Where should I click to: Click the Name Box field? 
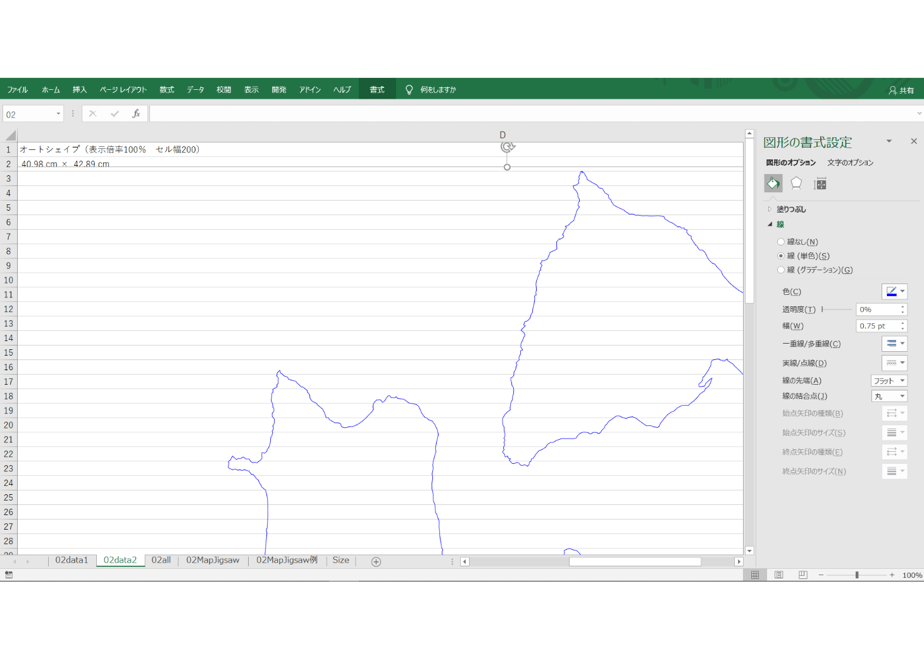[x=29, y=114]
